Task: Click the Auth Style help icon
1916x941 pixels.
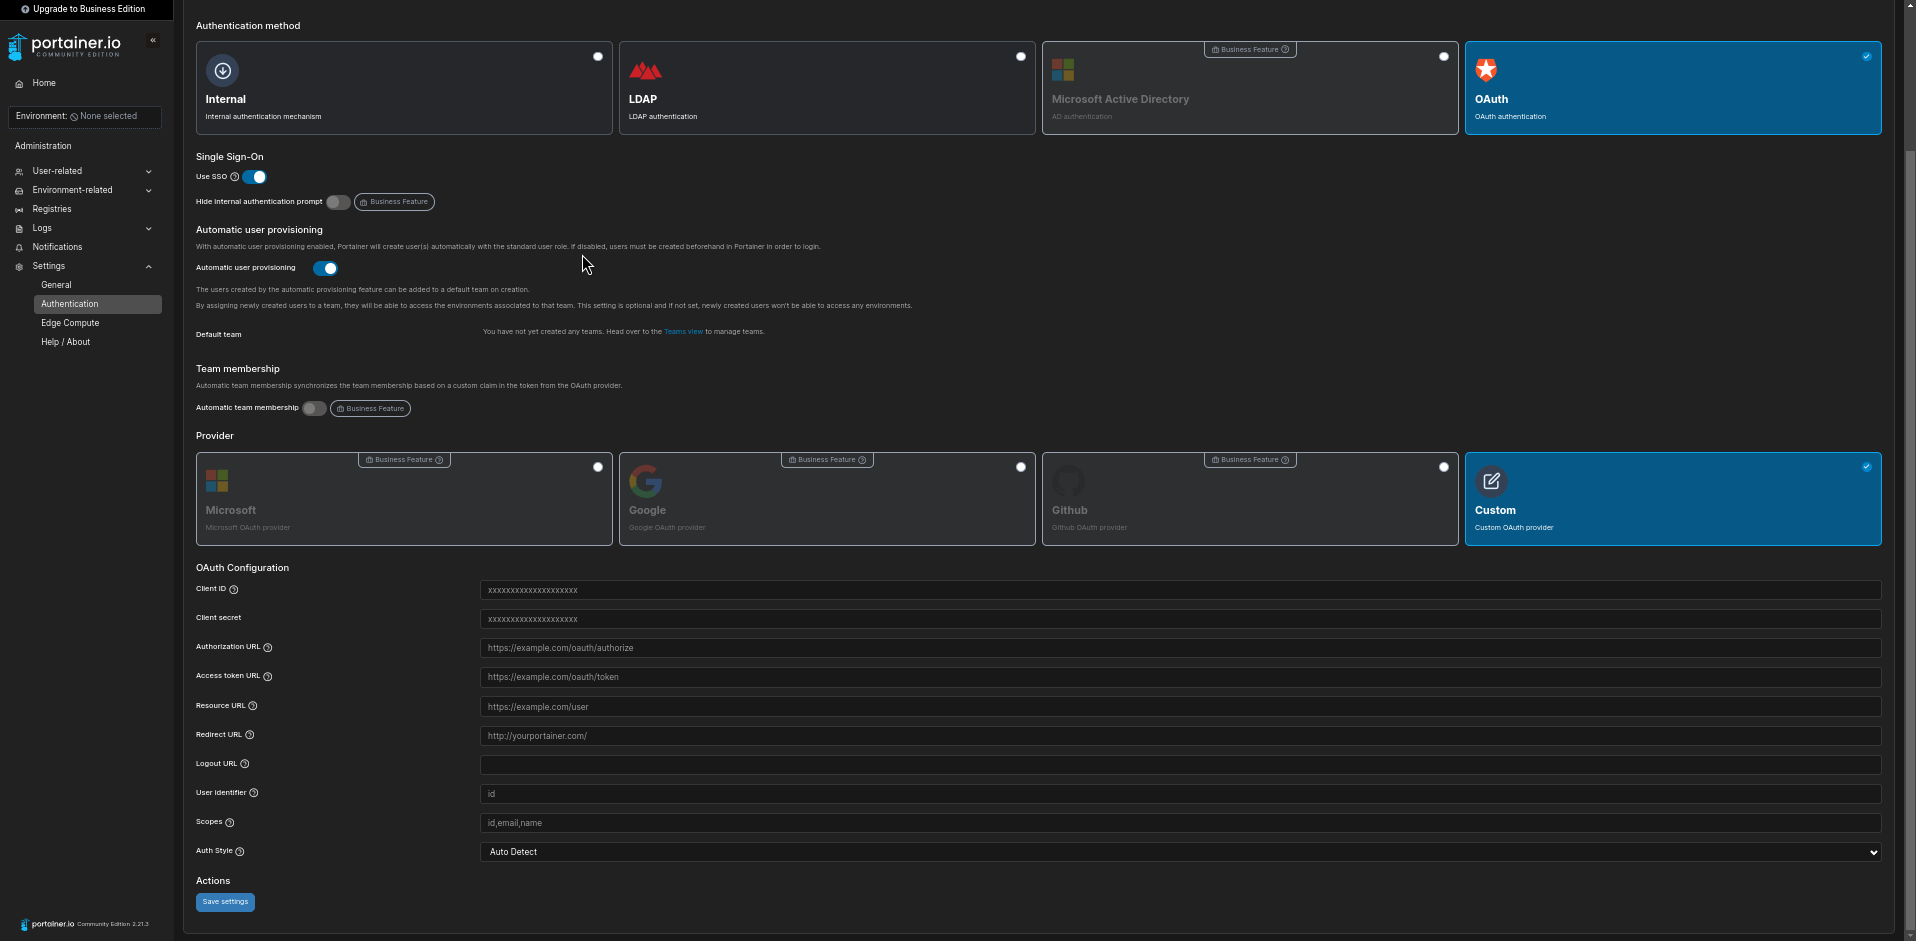Action: point(240,852)
